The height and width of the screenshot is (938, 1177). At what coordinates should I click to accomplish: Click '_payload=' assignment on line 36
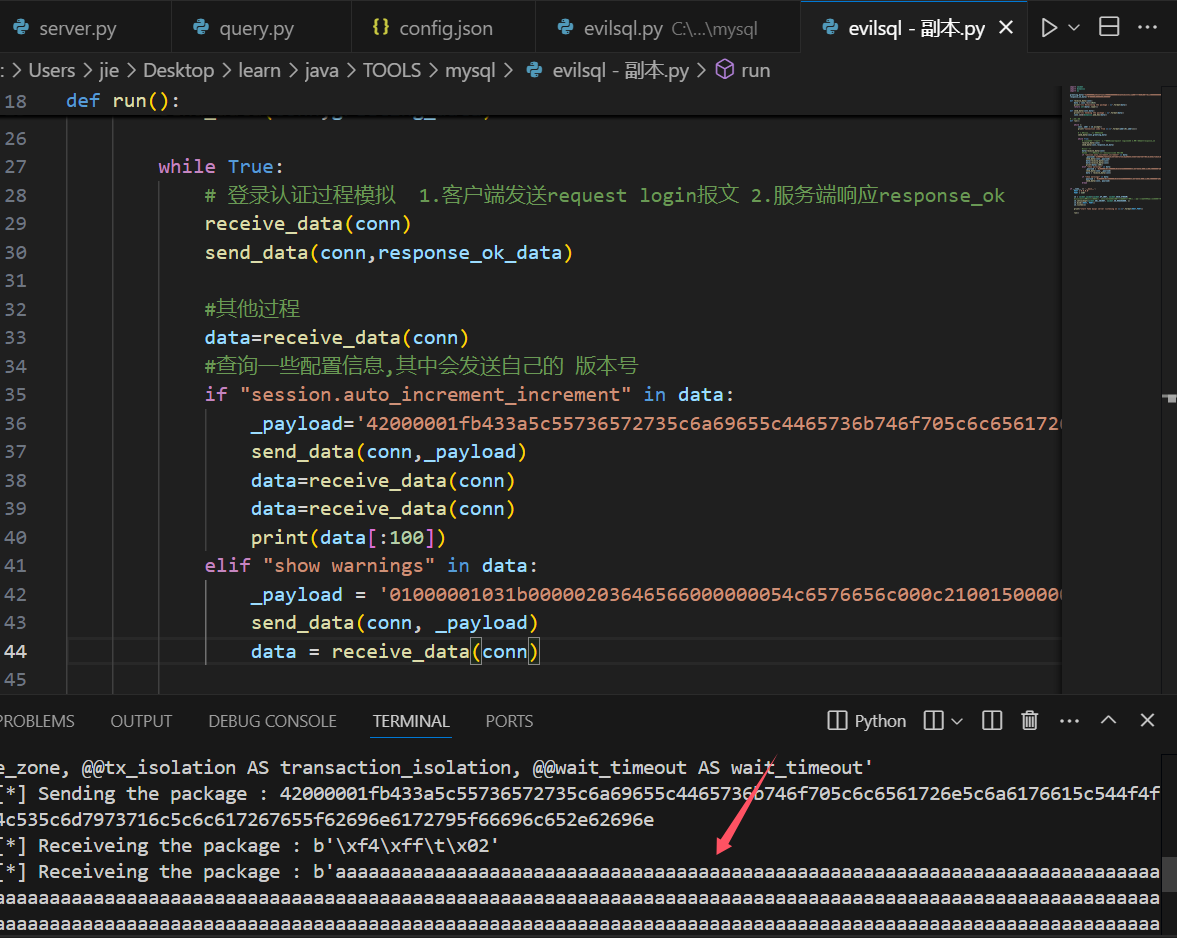[303, 423]
